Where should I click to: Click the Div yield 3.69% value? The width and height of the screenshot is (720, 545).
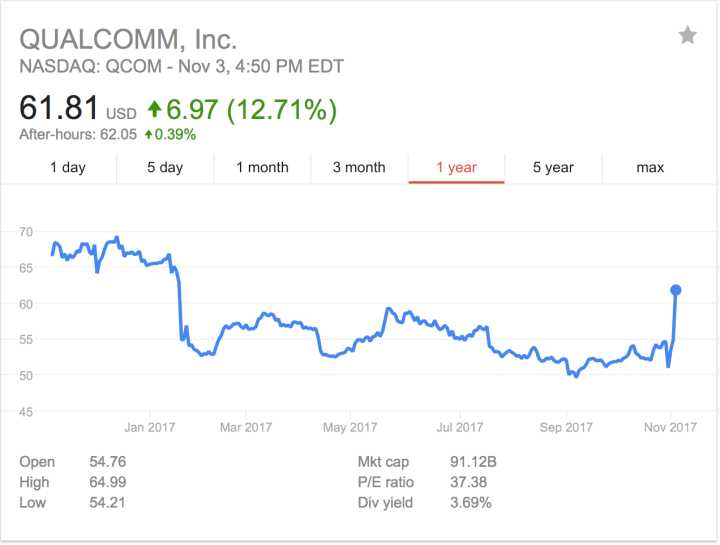(x=471, y=503)
